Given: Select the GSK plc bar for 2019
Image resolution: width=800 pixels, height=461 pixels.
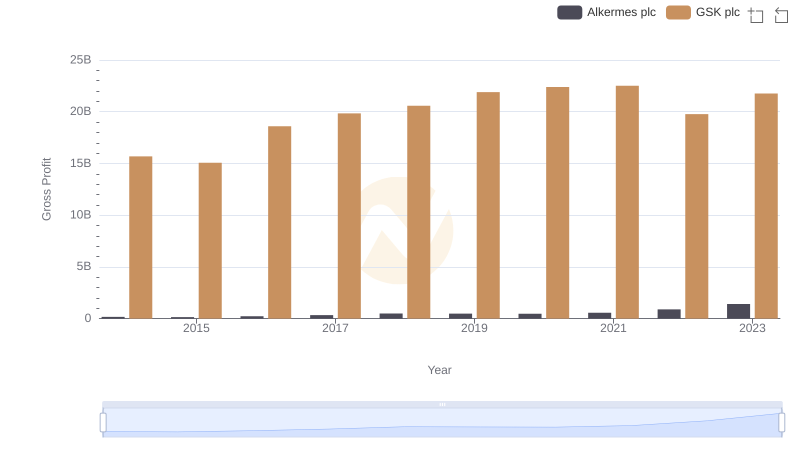Looking at the screenshot, I should pos(488,206).
